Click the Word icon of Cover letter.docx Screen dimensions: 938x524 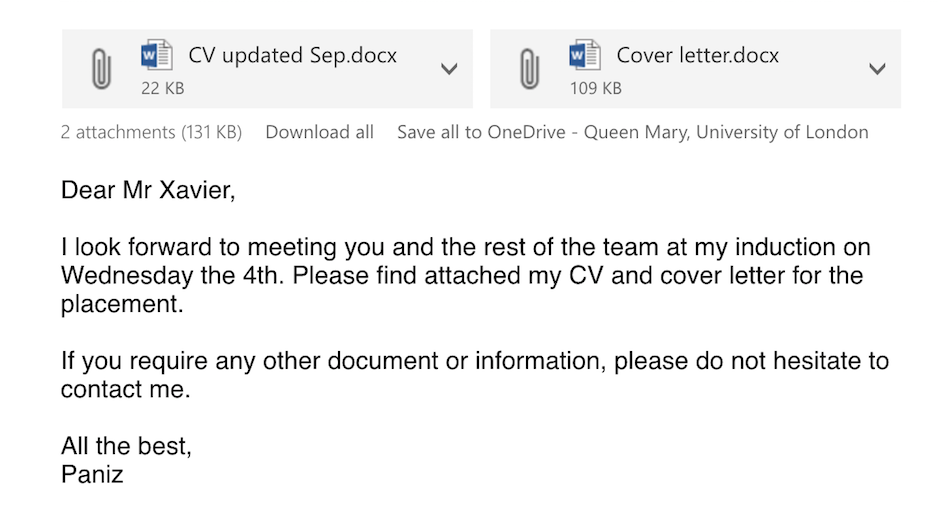click(585, 55)
